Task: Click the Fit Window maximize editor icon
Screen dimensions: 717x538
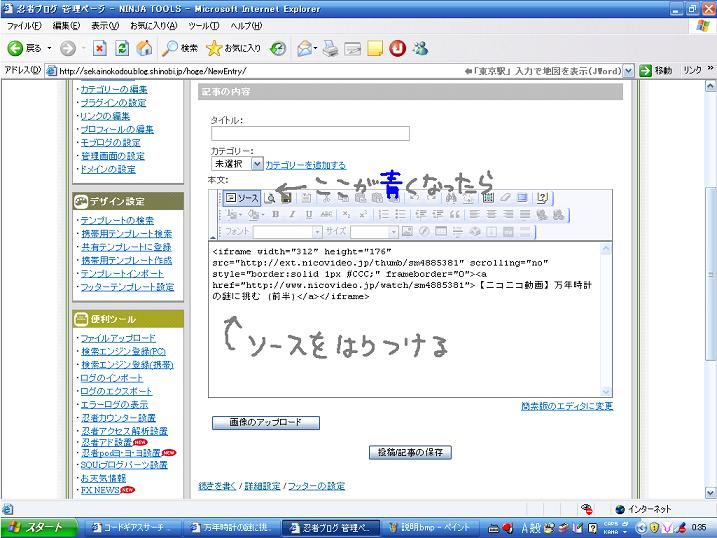Action: (x=522, y=198)
